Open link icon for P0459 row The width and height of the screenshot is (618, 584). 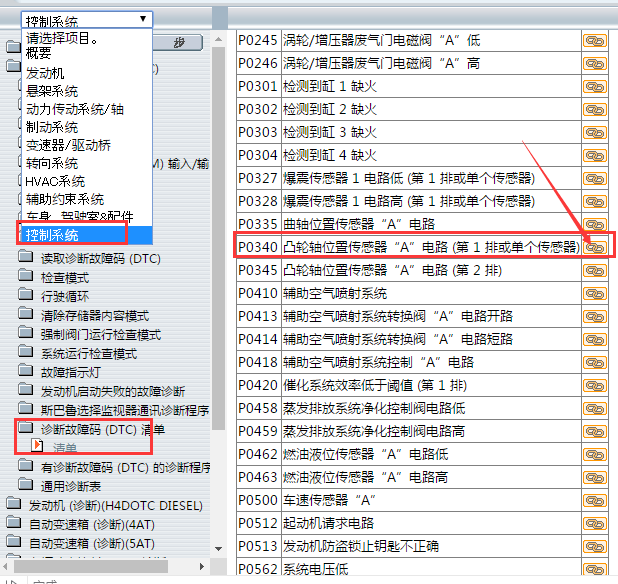tap(595, 431)
